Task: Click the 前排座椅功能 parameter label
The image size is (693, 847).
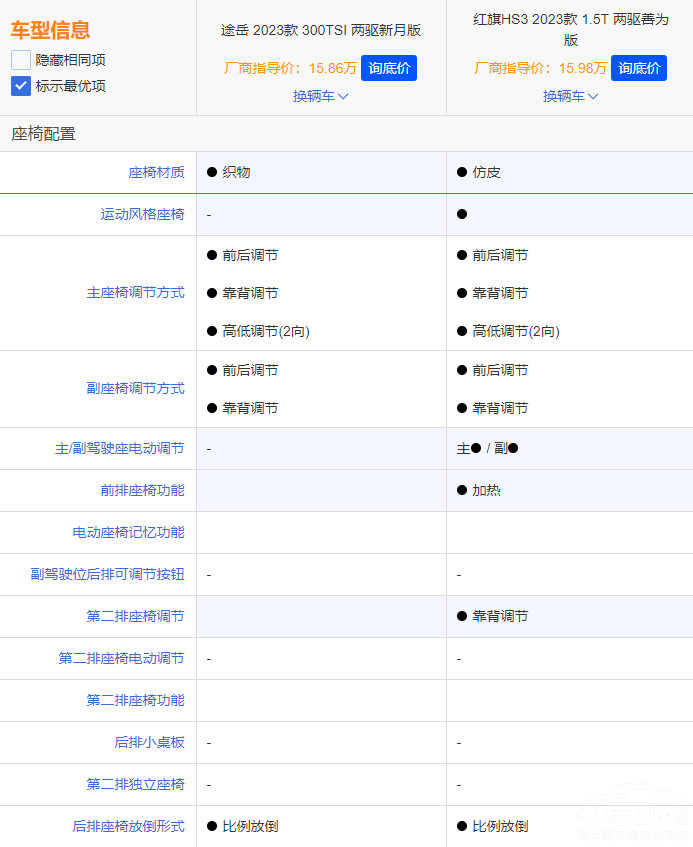Action: 142,490
